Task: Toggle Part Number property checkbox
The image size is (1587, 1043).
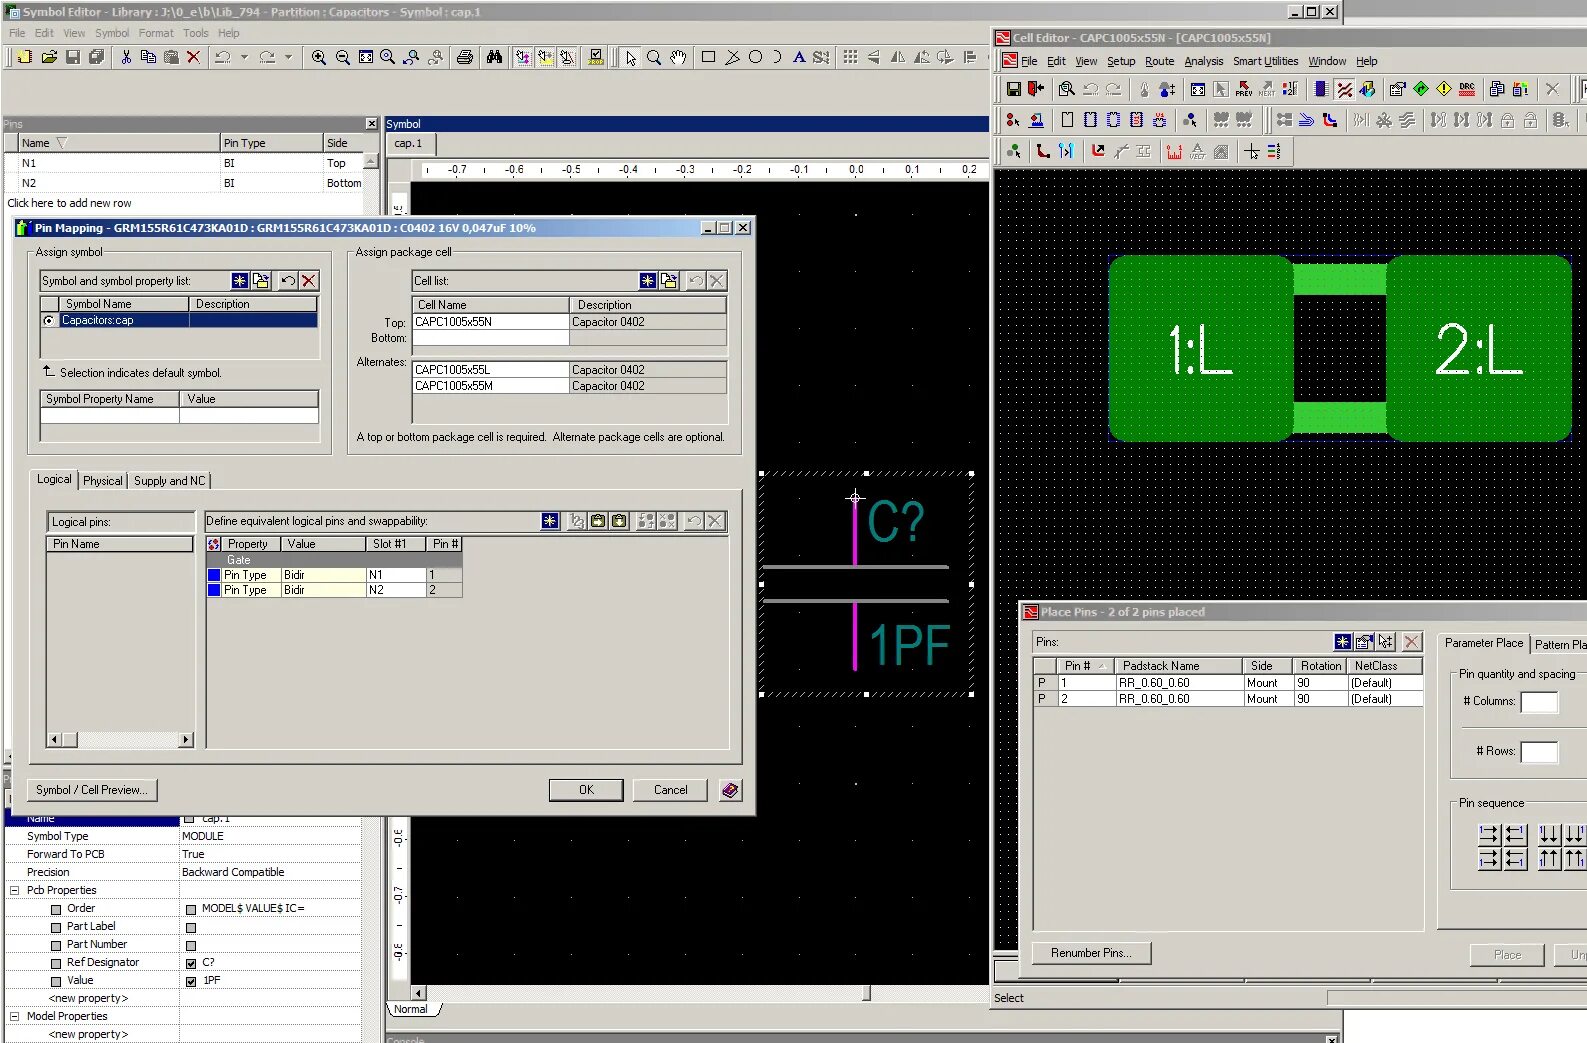Action: 56,945
